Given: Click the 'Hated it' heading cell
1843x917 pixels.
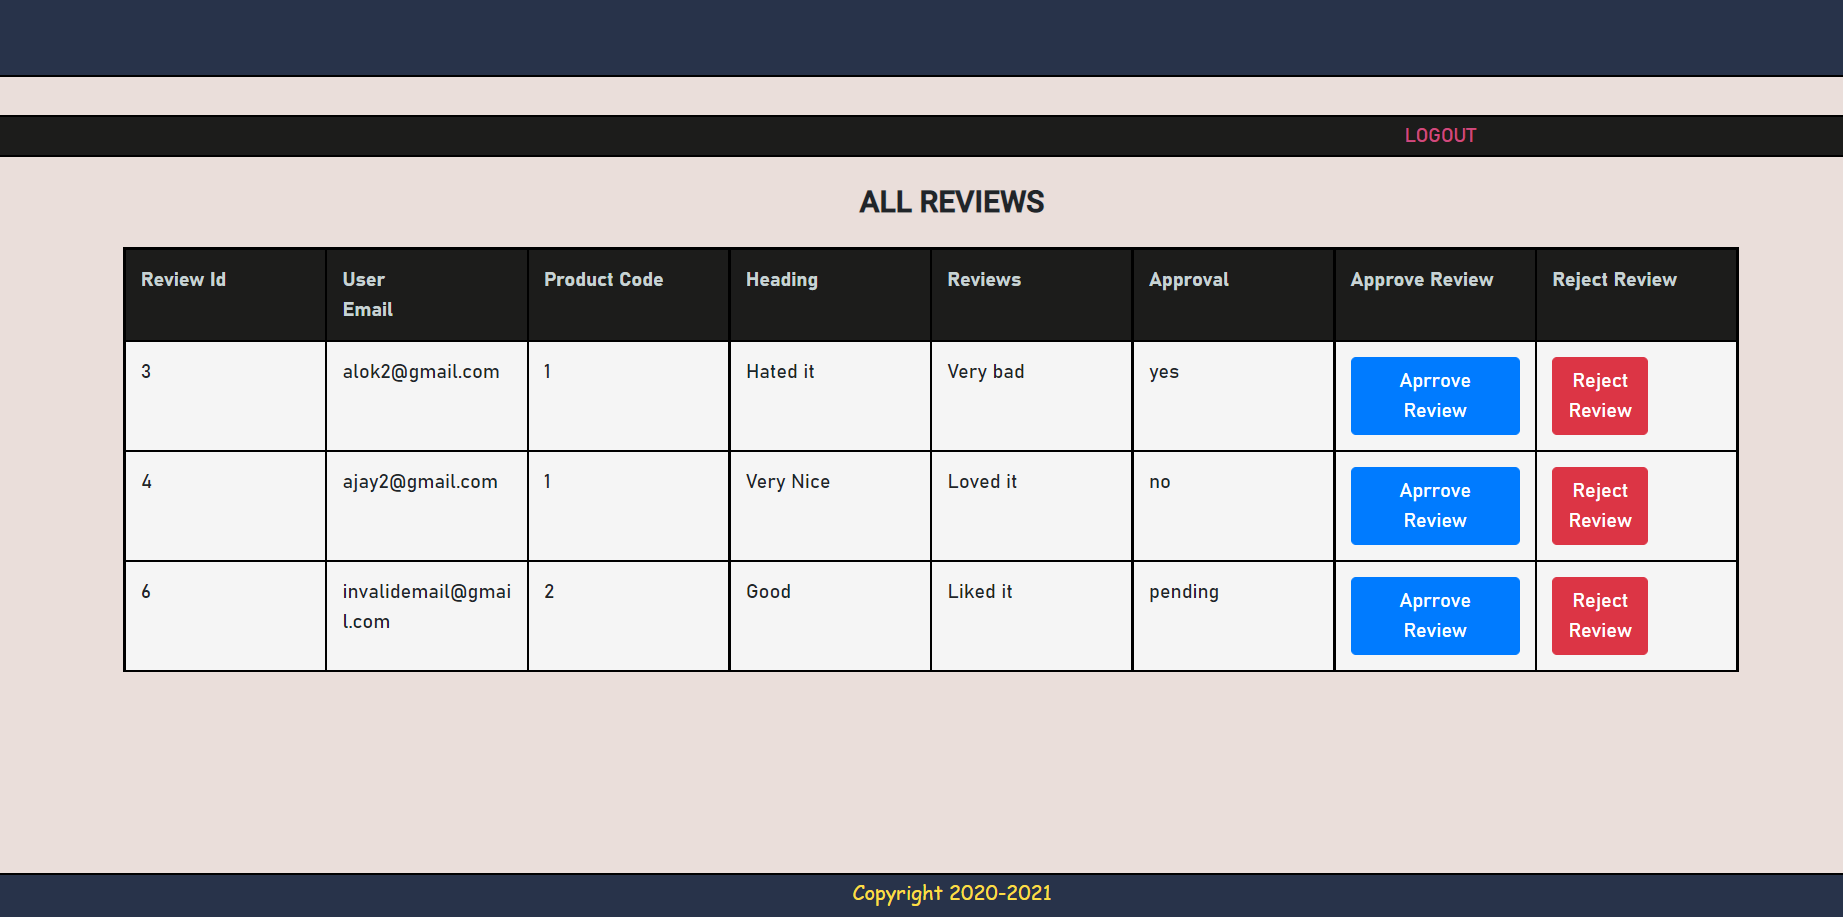Looking at the screenshot, I should click(831, 396).
